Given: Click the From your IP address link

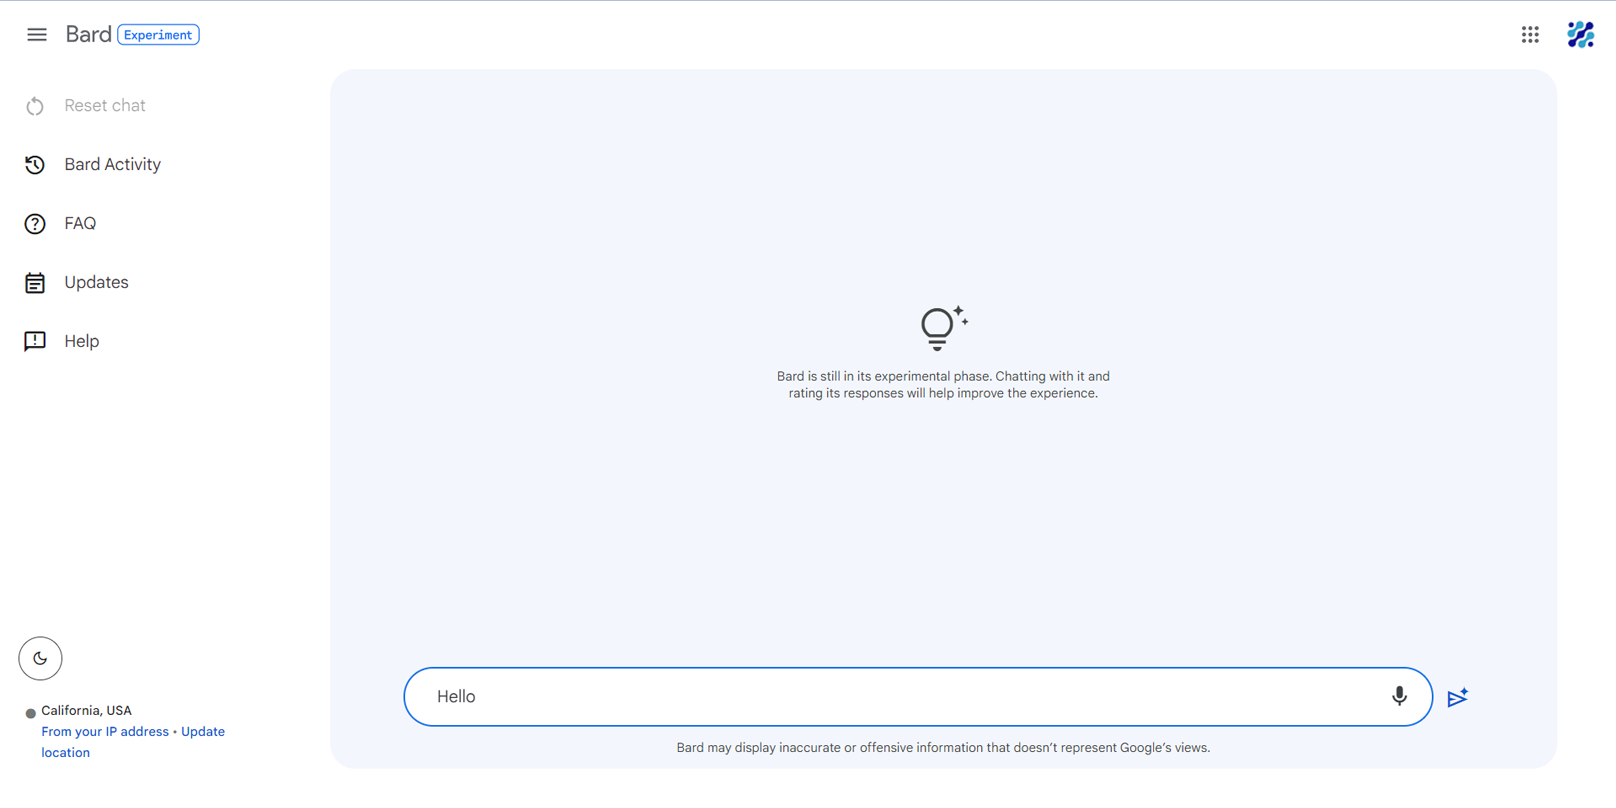Looking at the screenshot, I should click(x=105, y=732).
